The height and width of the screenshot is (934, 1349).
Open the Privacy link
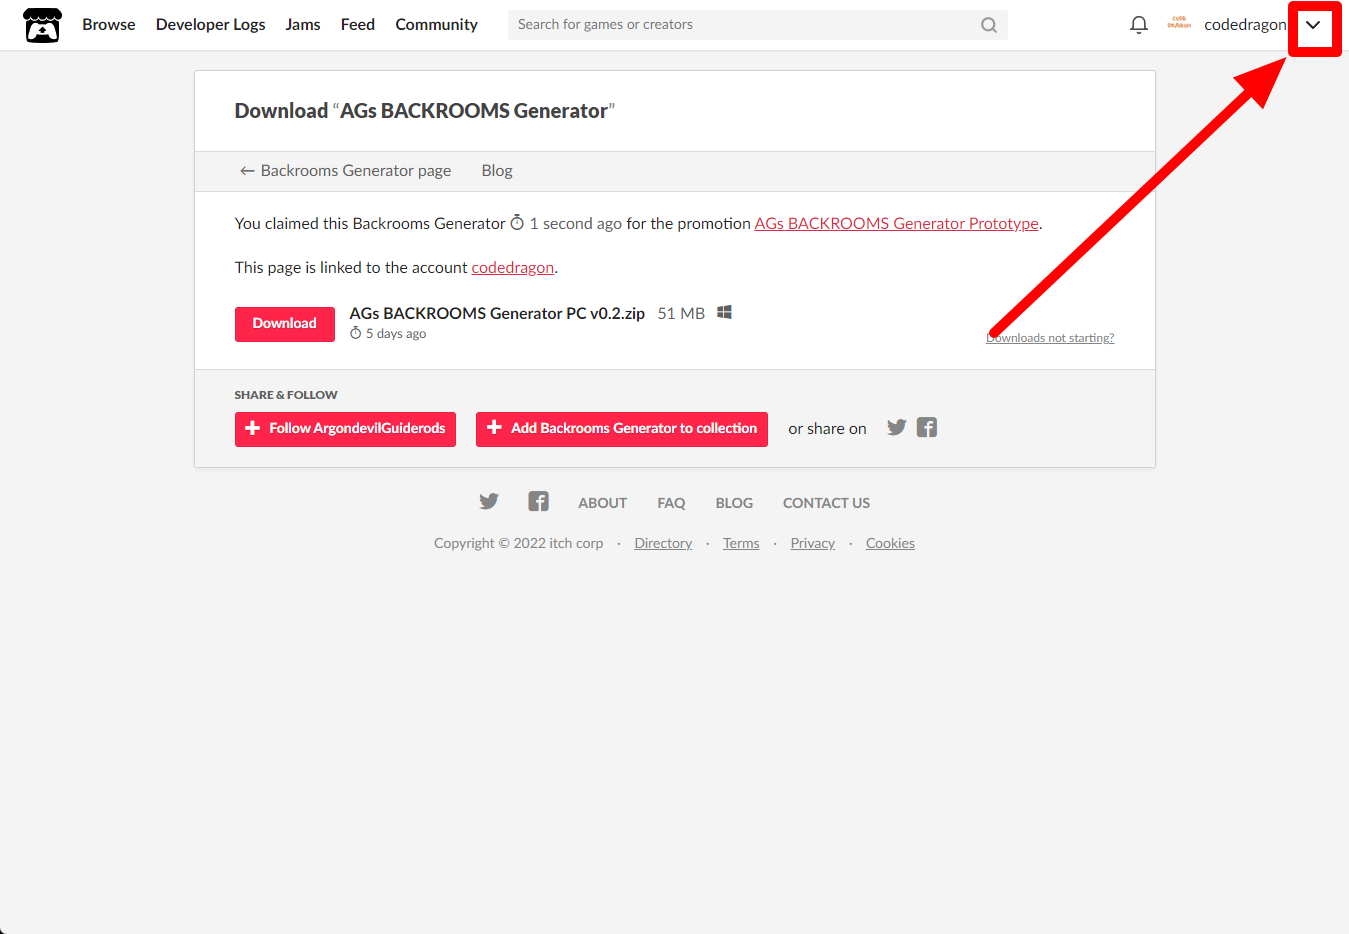coord(813,543)
